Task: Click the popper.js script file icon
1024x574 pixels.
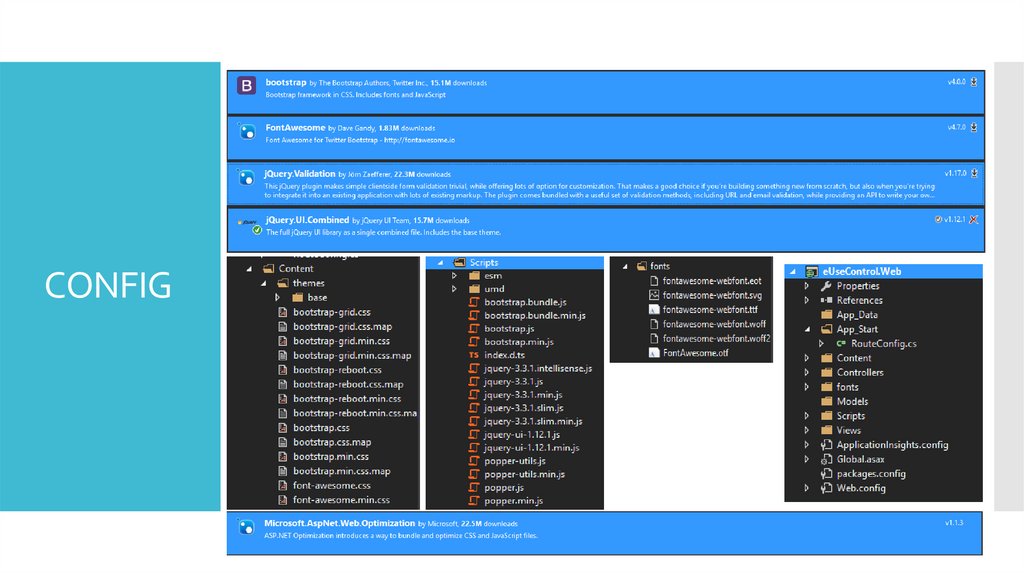Action: click(x=474, y=488)
